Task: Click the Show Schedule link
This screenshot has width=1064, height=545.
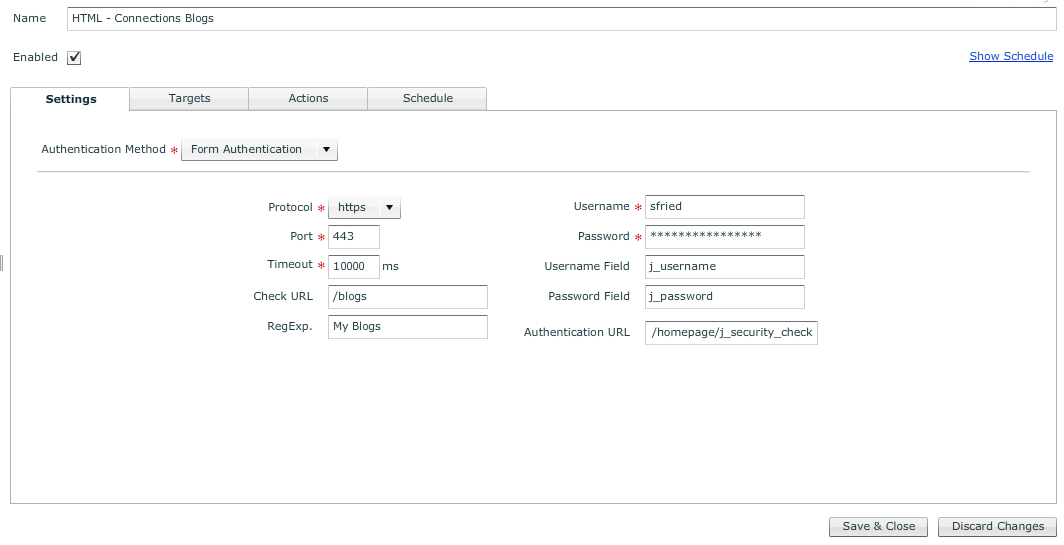Action: pyautogui.click(x=1011, y=56)
